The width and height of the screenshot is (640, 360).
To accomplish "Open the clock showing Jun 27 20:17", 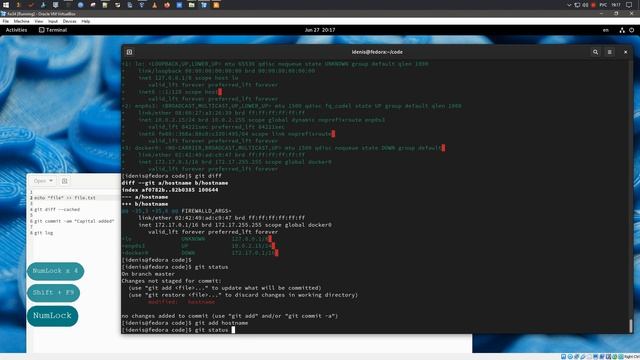I will [x=320, y=30].
